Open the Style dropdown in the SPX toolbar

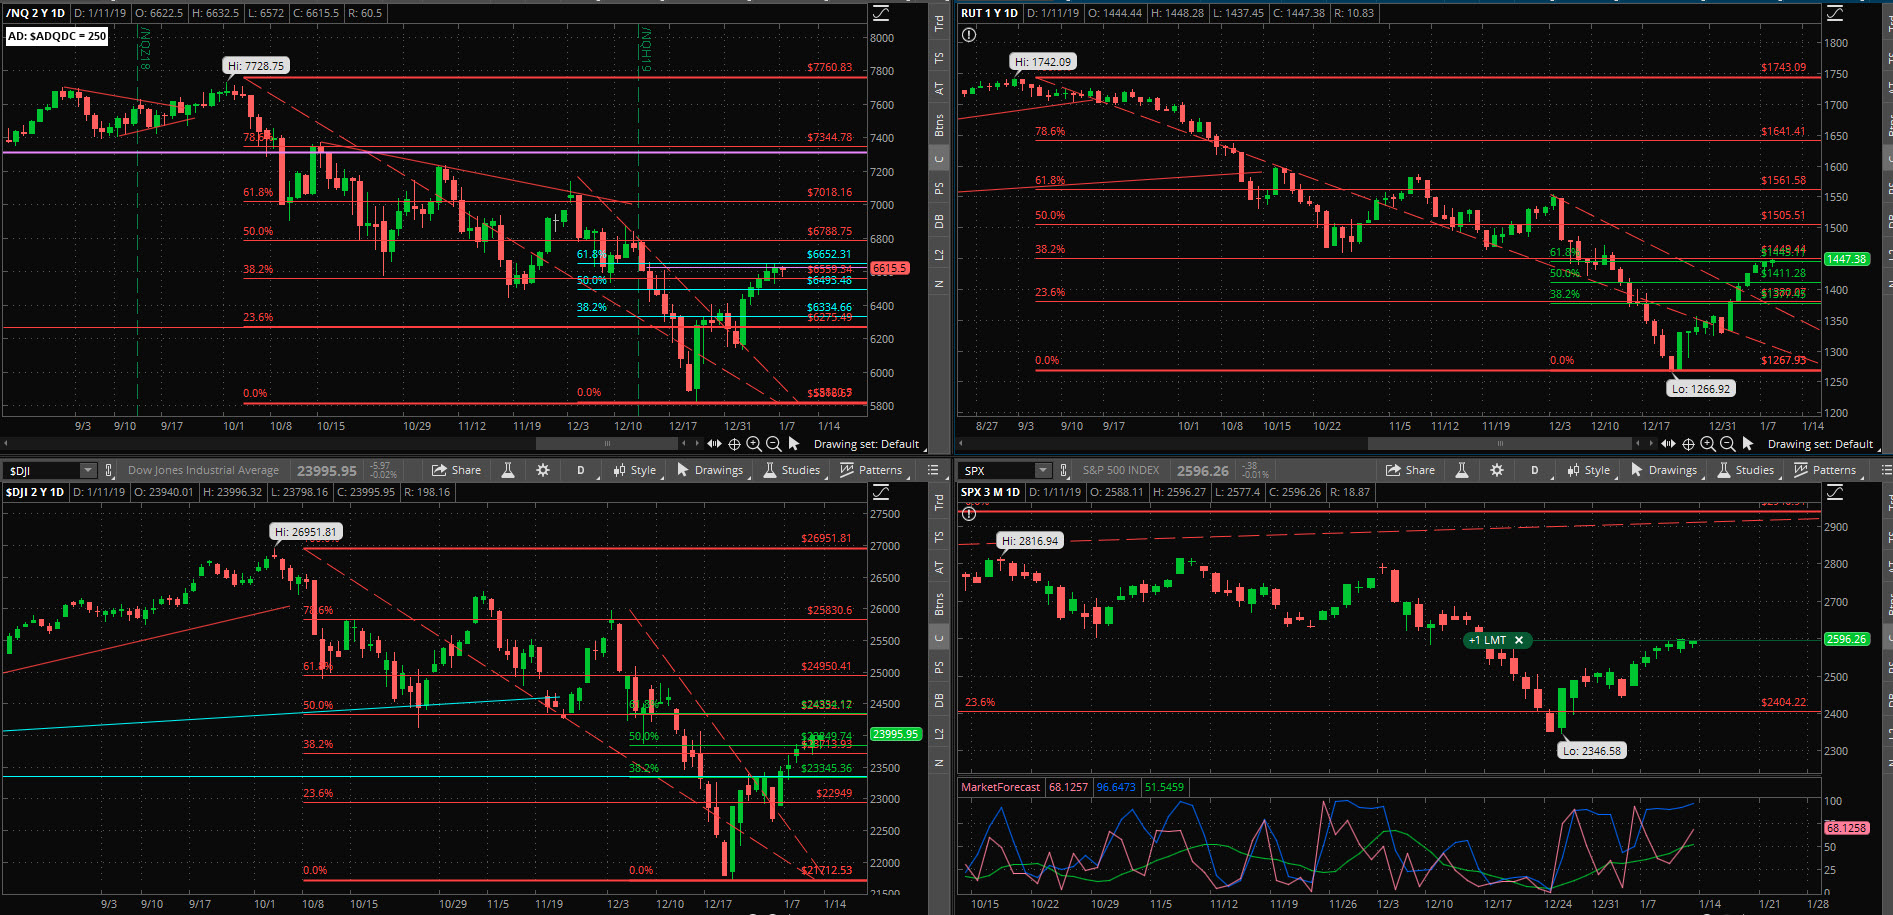[x=1590, y=470]
